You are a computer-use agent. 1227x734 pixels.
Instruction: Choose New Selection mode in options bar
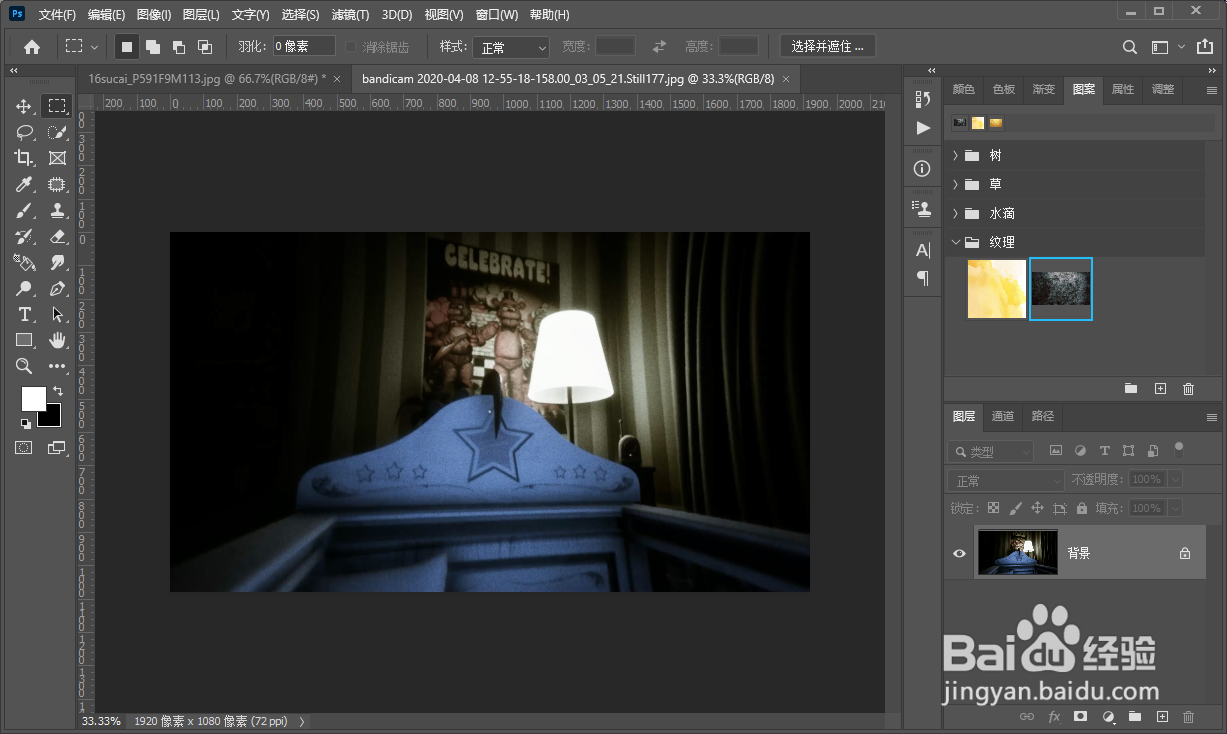coord(127,46)
